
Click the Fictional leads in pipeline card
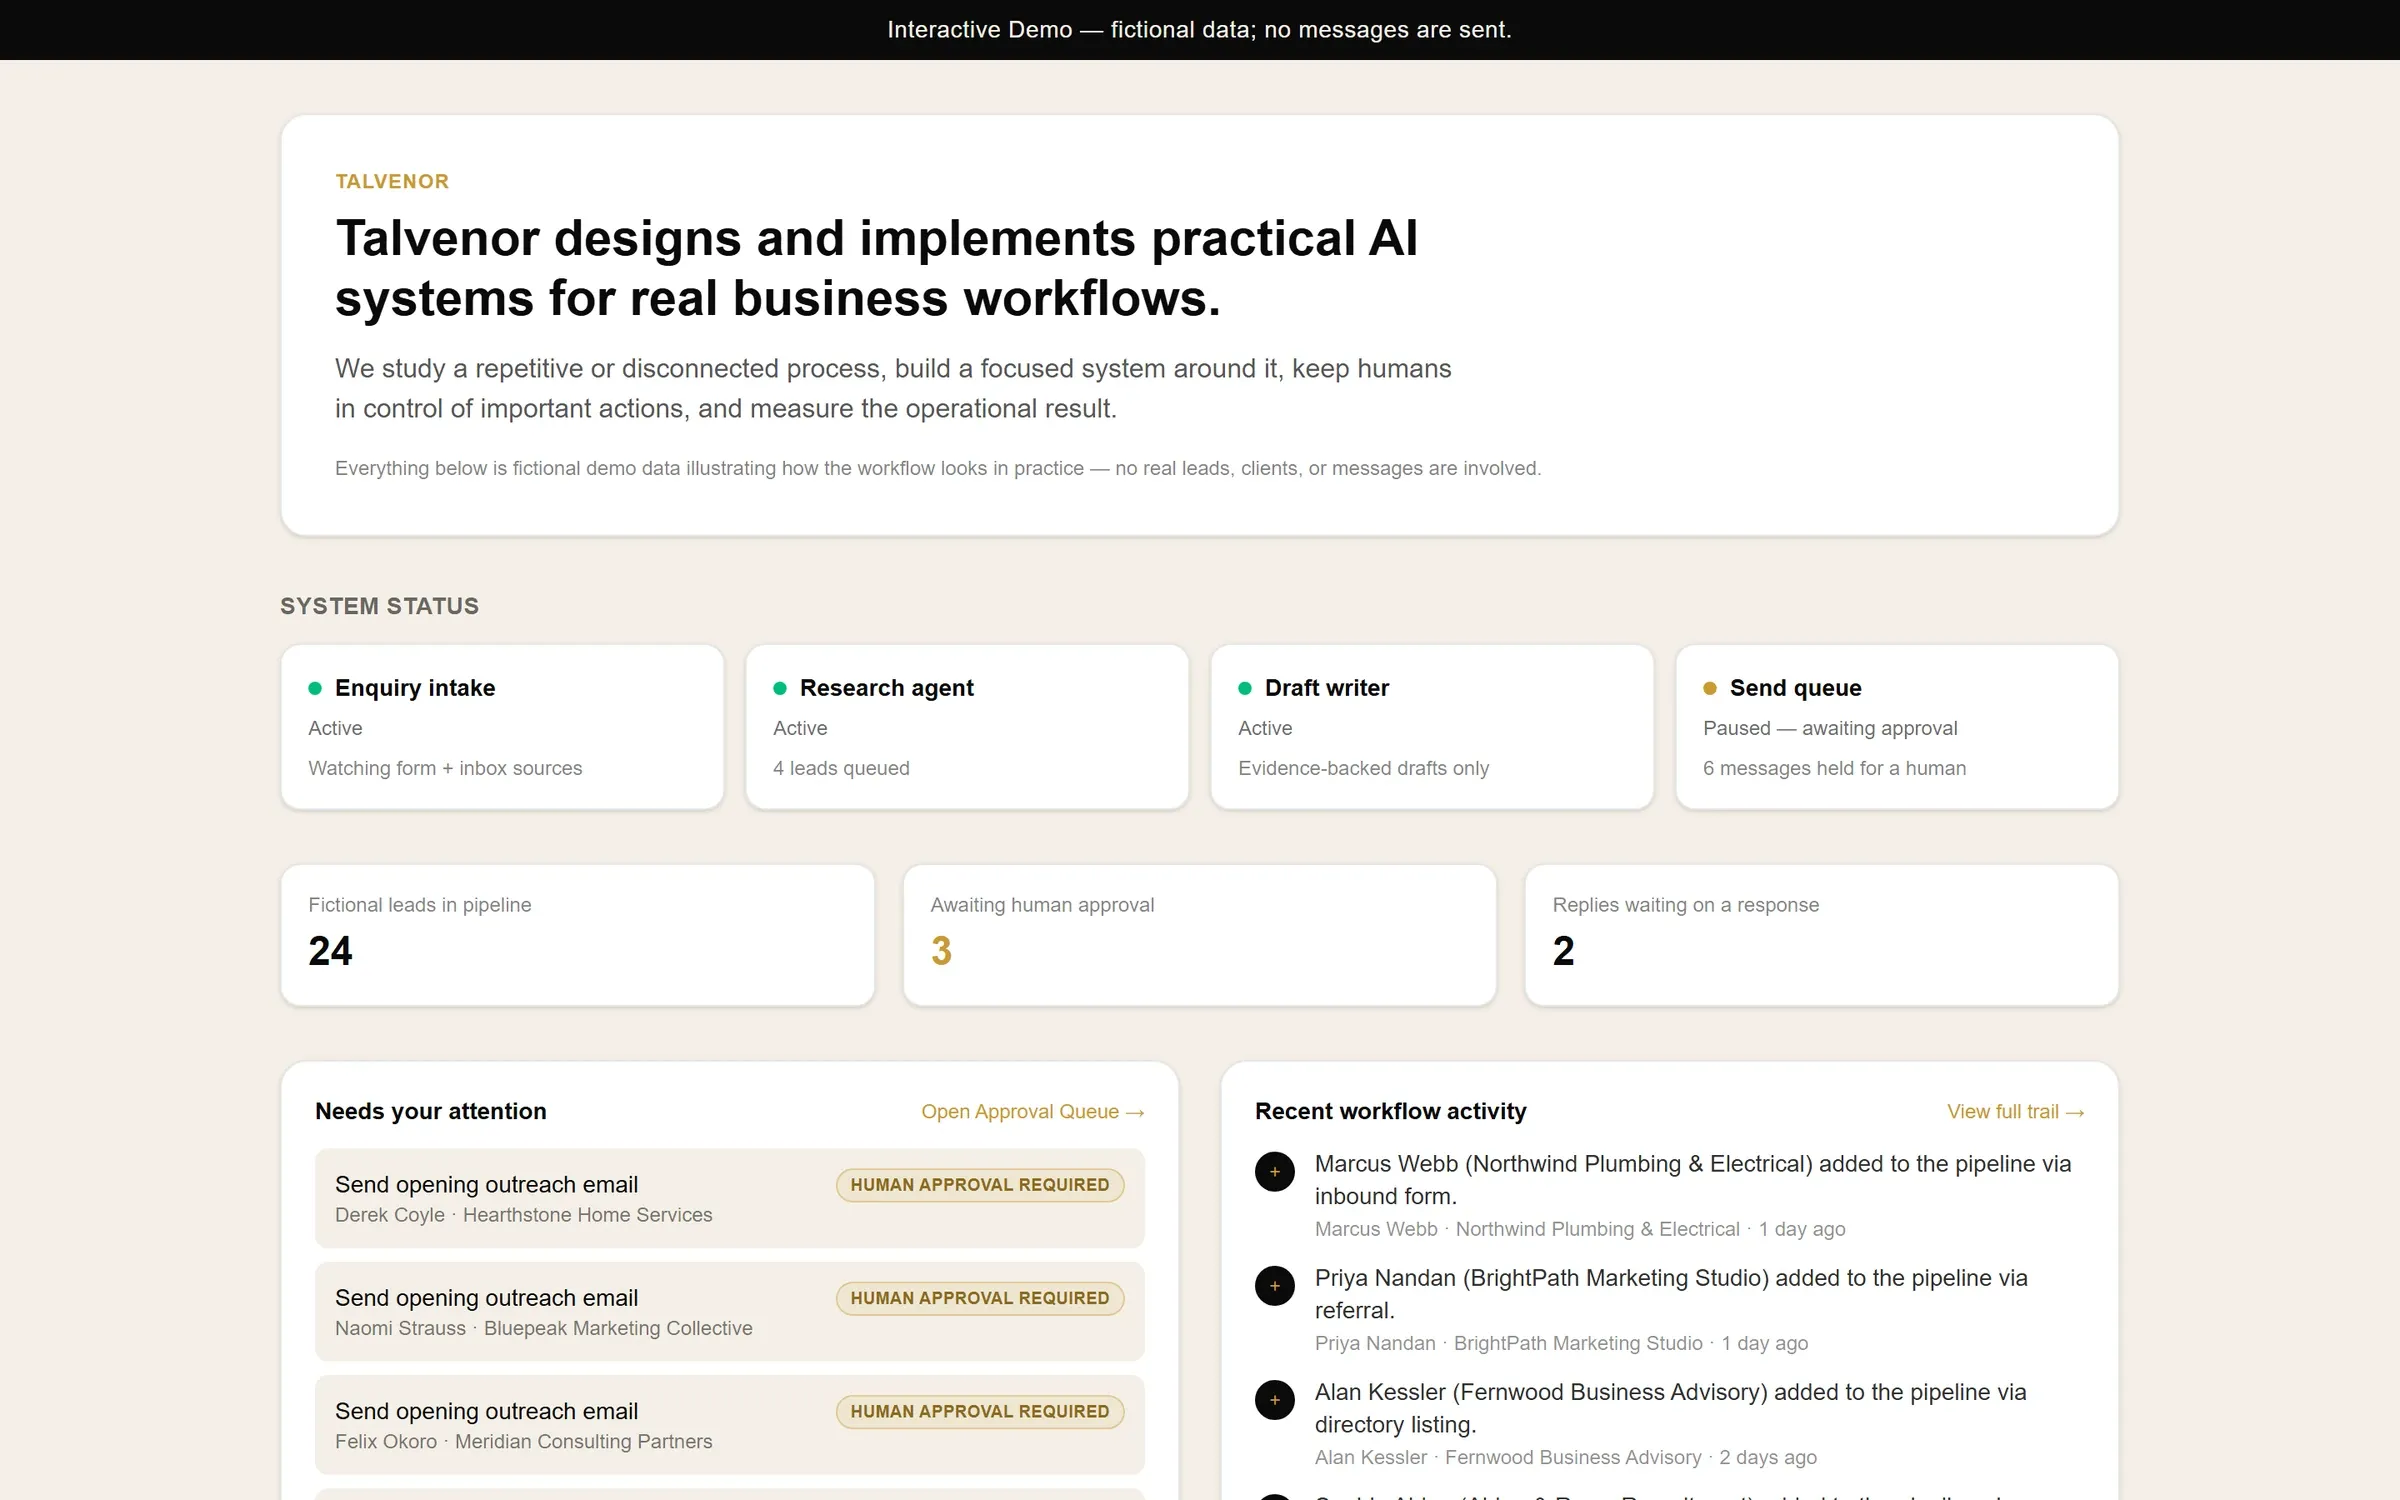(x=578, y=935)
